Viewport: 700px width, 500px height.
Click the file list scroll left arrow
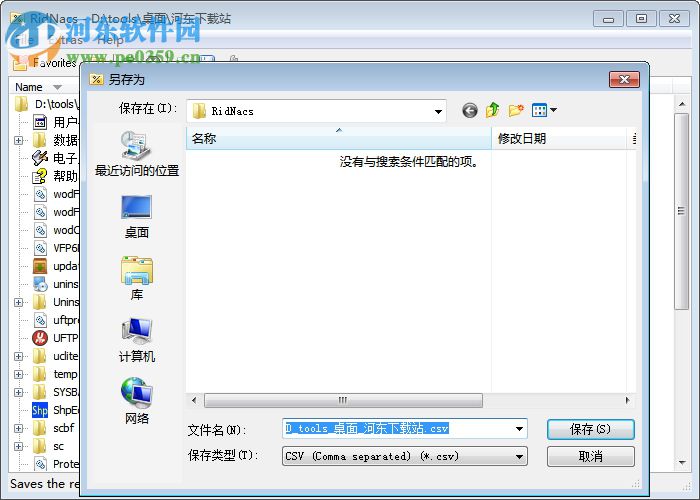click(194, 400)
